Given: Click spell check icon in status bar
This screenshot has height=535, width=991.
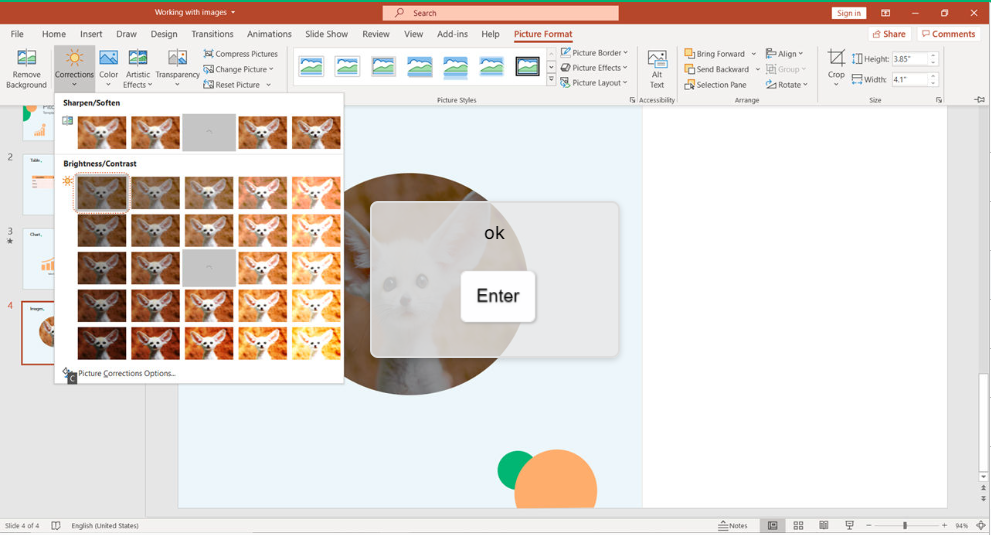Looking at the screenshot, I should pos(56,526).
